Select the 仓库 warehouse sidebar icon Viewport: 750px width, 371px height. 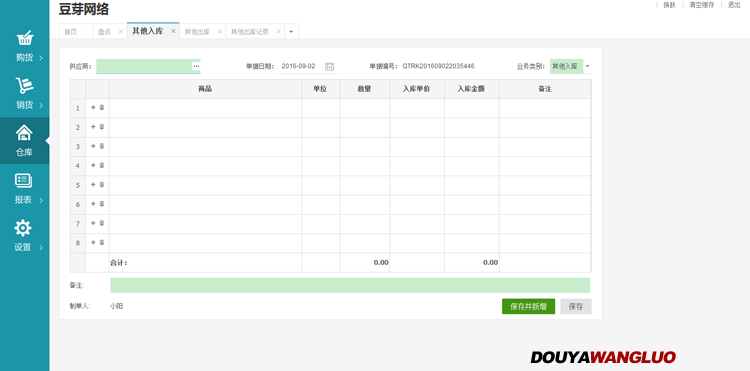pos(24,141)
